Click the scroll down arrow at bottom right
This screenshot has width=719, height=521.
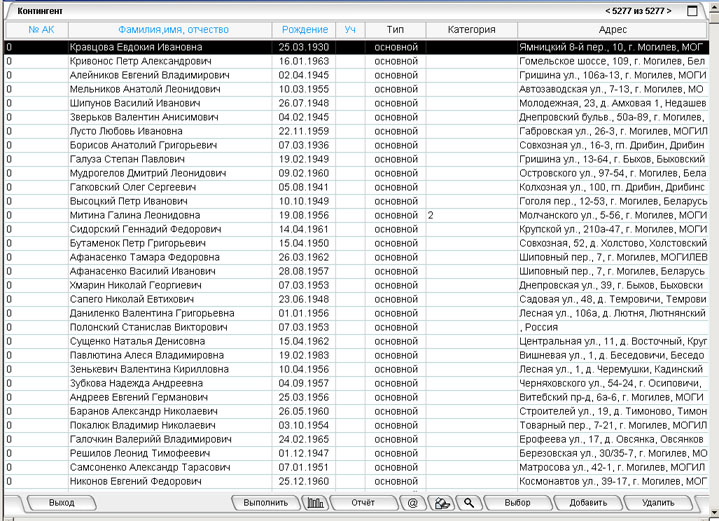click(714, 512)
